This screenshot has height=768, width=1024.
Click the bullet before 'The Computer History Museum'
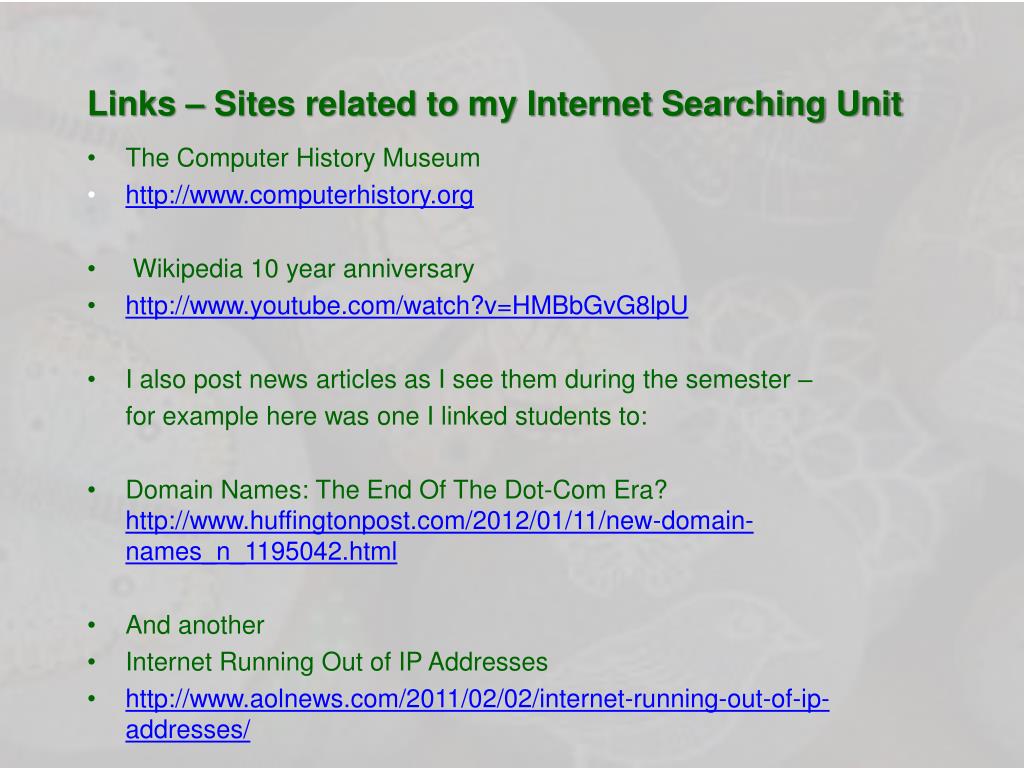(x=91, y=158)
